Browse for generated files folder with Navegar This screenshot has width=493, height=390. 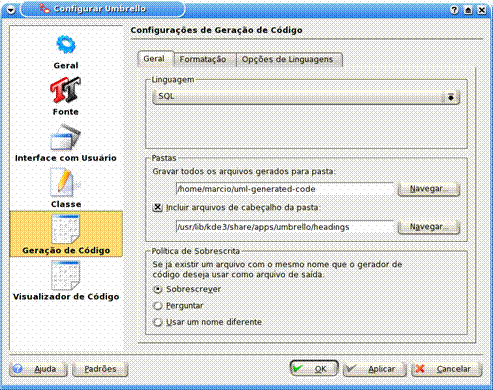[429, 189]
